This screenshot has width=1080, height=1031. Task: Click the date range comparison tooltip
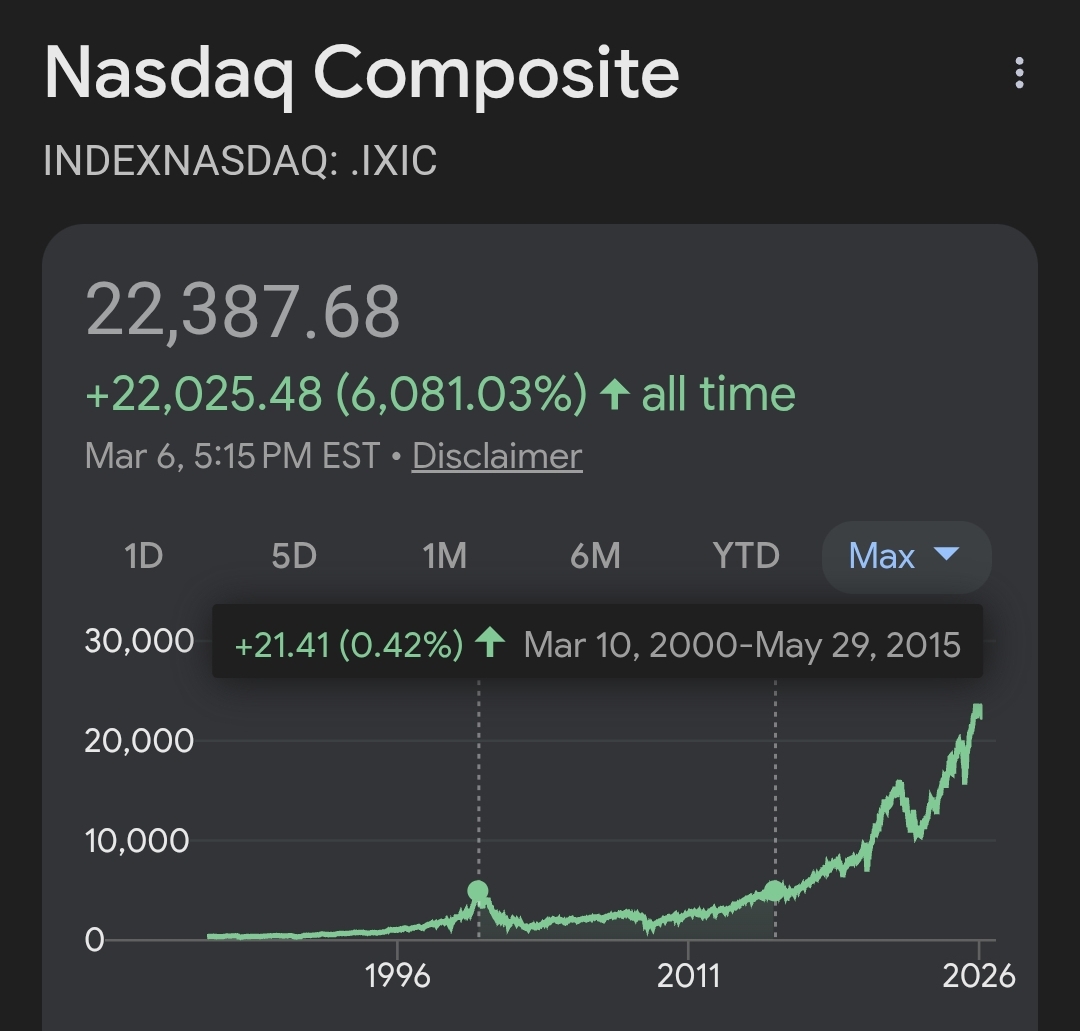(597, 643)
